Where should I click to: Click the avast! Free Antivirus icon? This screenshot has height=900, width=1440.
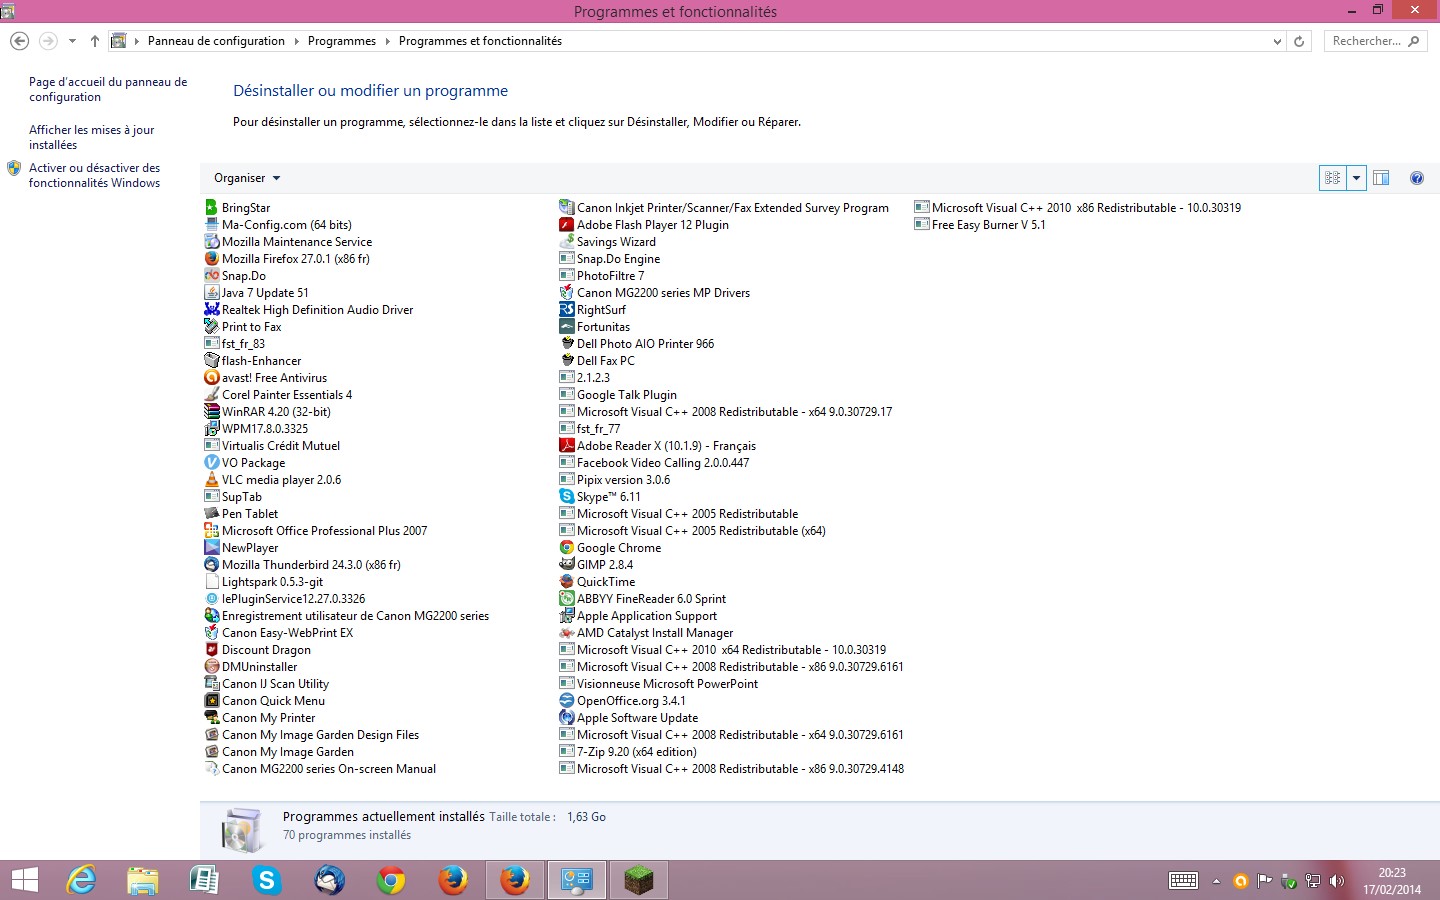[211, 378]
